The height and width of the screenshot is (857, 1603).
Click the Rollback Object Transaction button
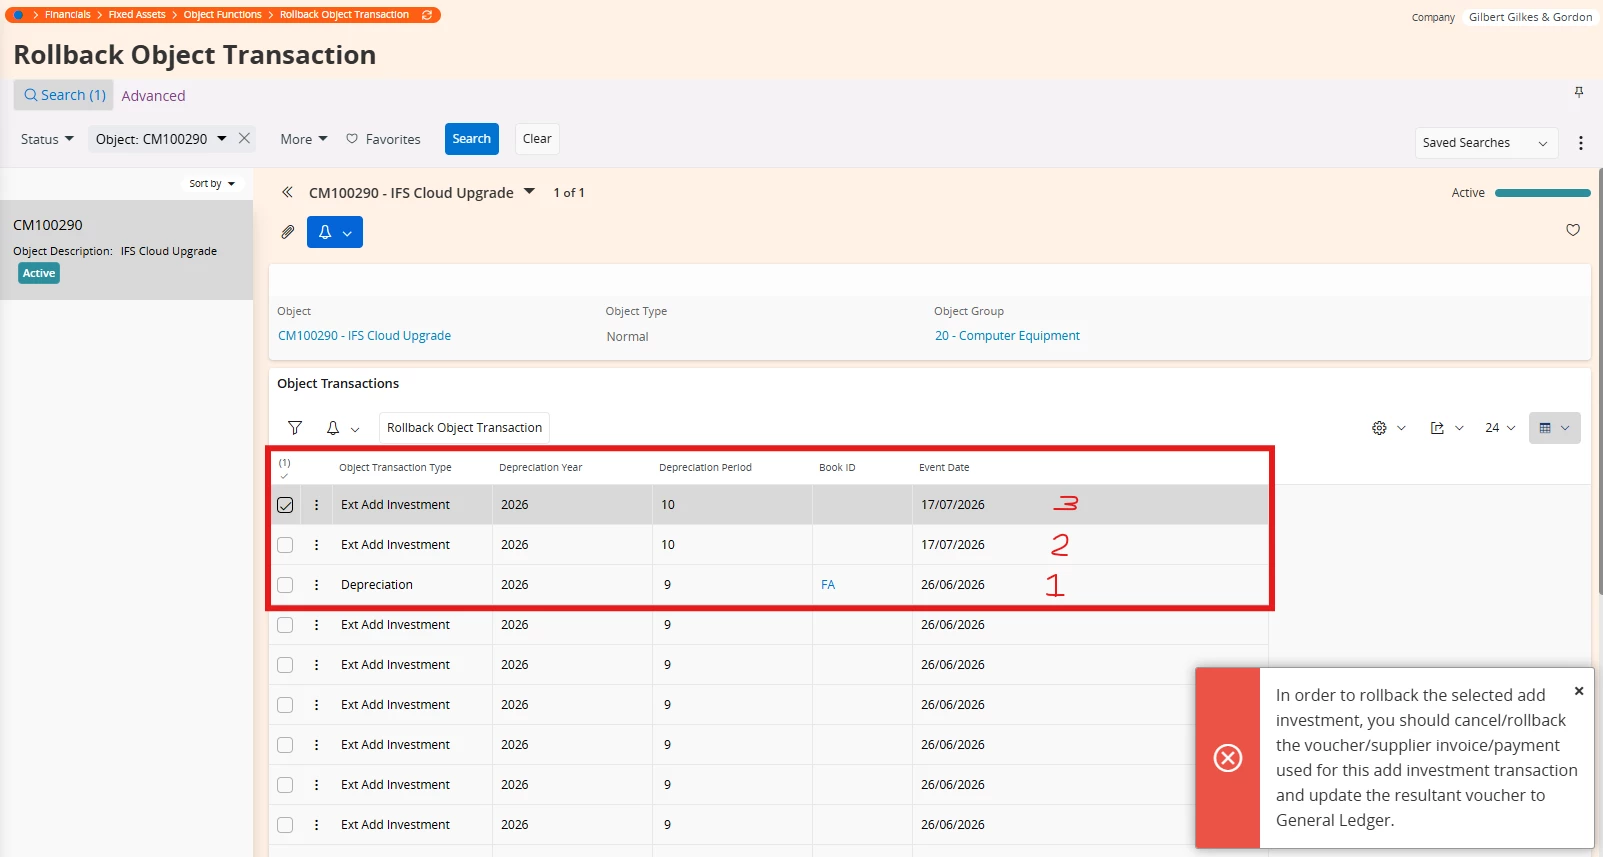pos(464,428)
